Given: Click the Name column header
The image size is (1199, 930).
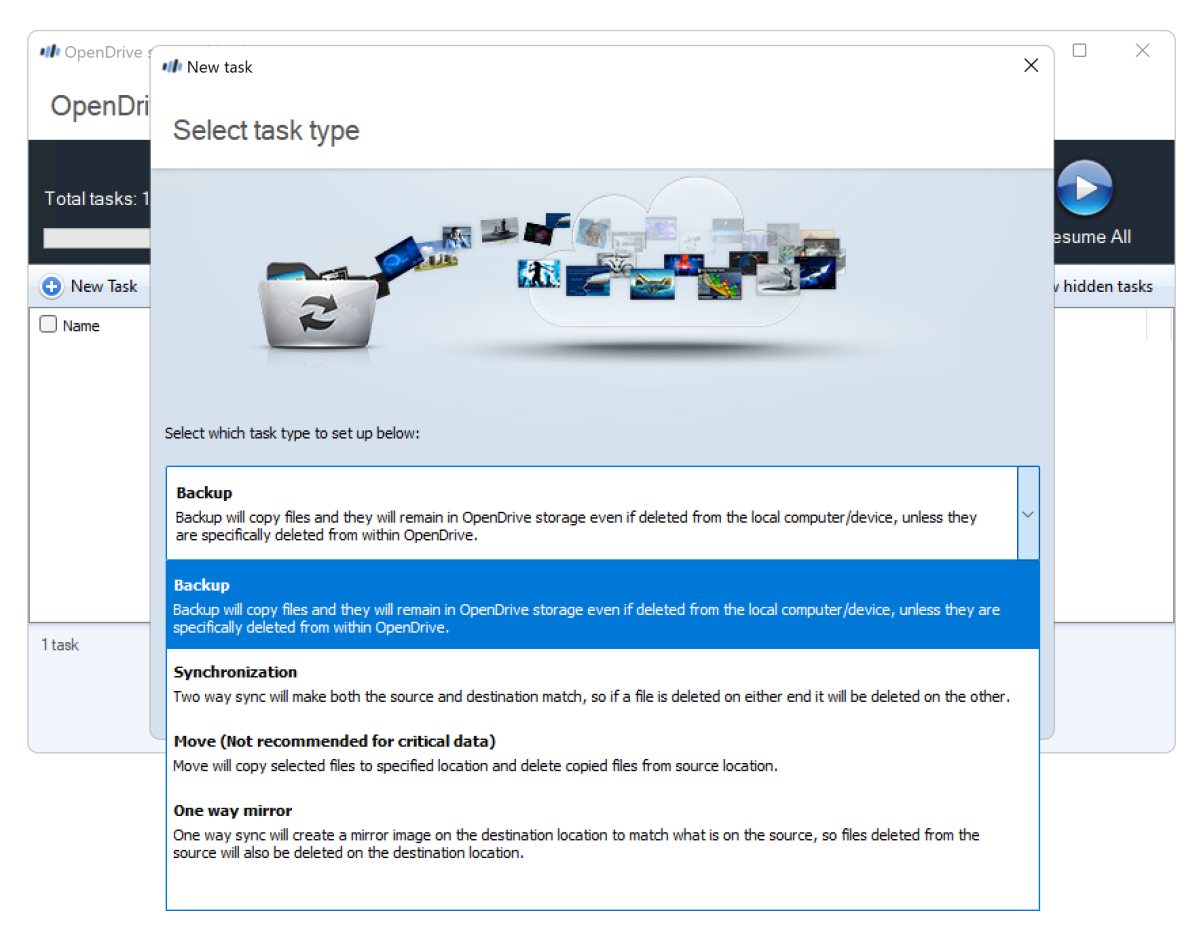Looking at the screenshot, I should pyautogui.click(x=81, y=326).
